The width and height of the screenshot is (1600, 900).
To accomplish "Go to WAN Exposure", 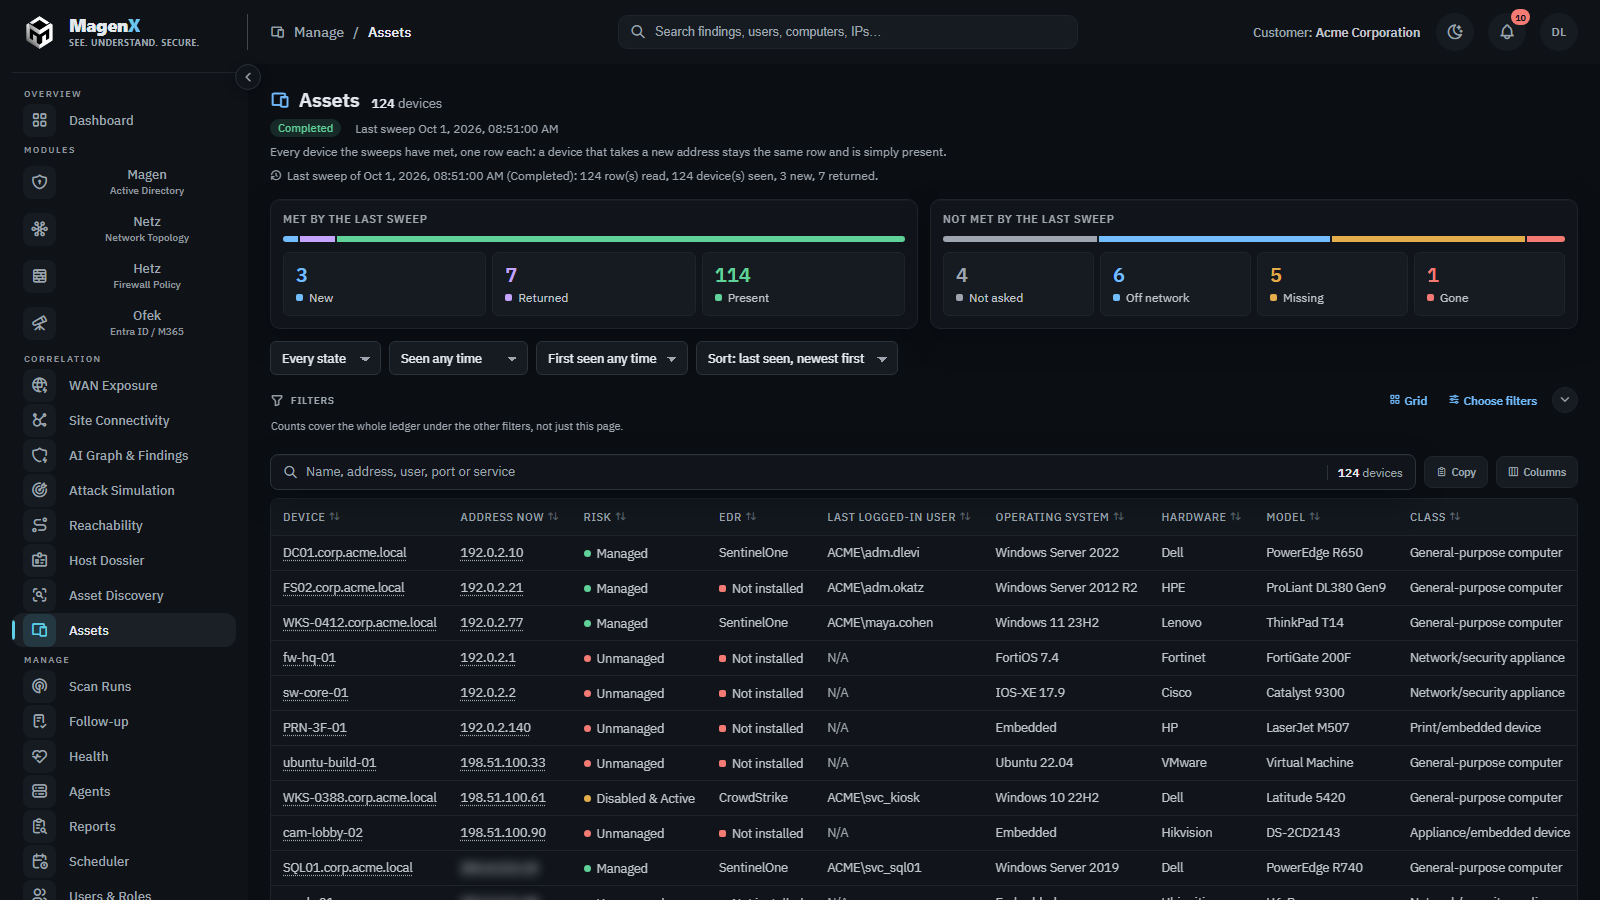I will pyautogui.click(x=124, y=385).
